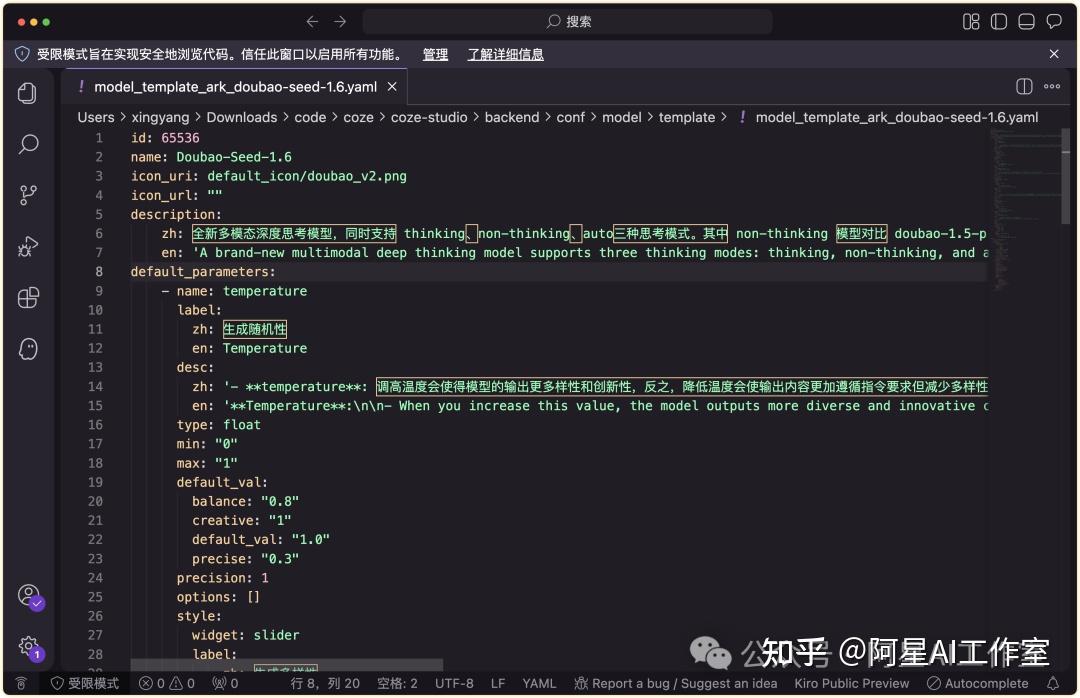Viewport: 1080px width, 698px height.
Task: Click the backend breadcrumb
Action: coord(511,117)
